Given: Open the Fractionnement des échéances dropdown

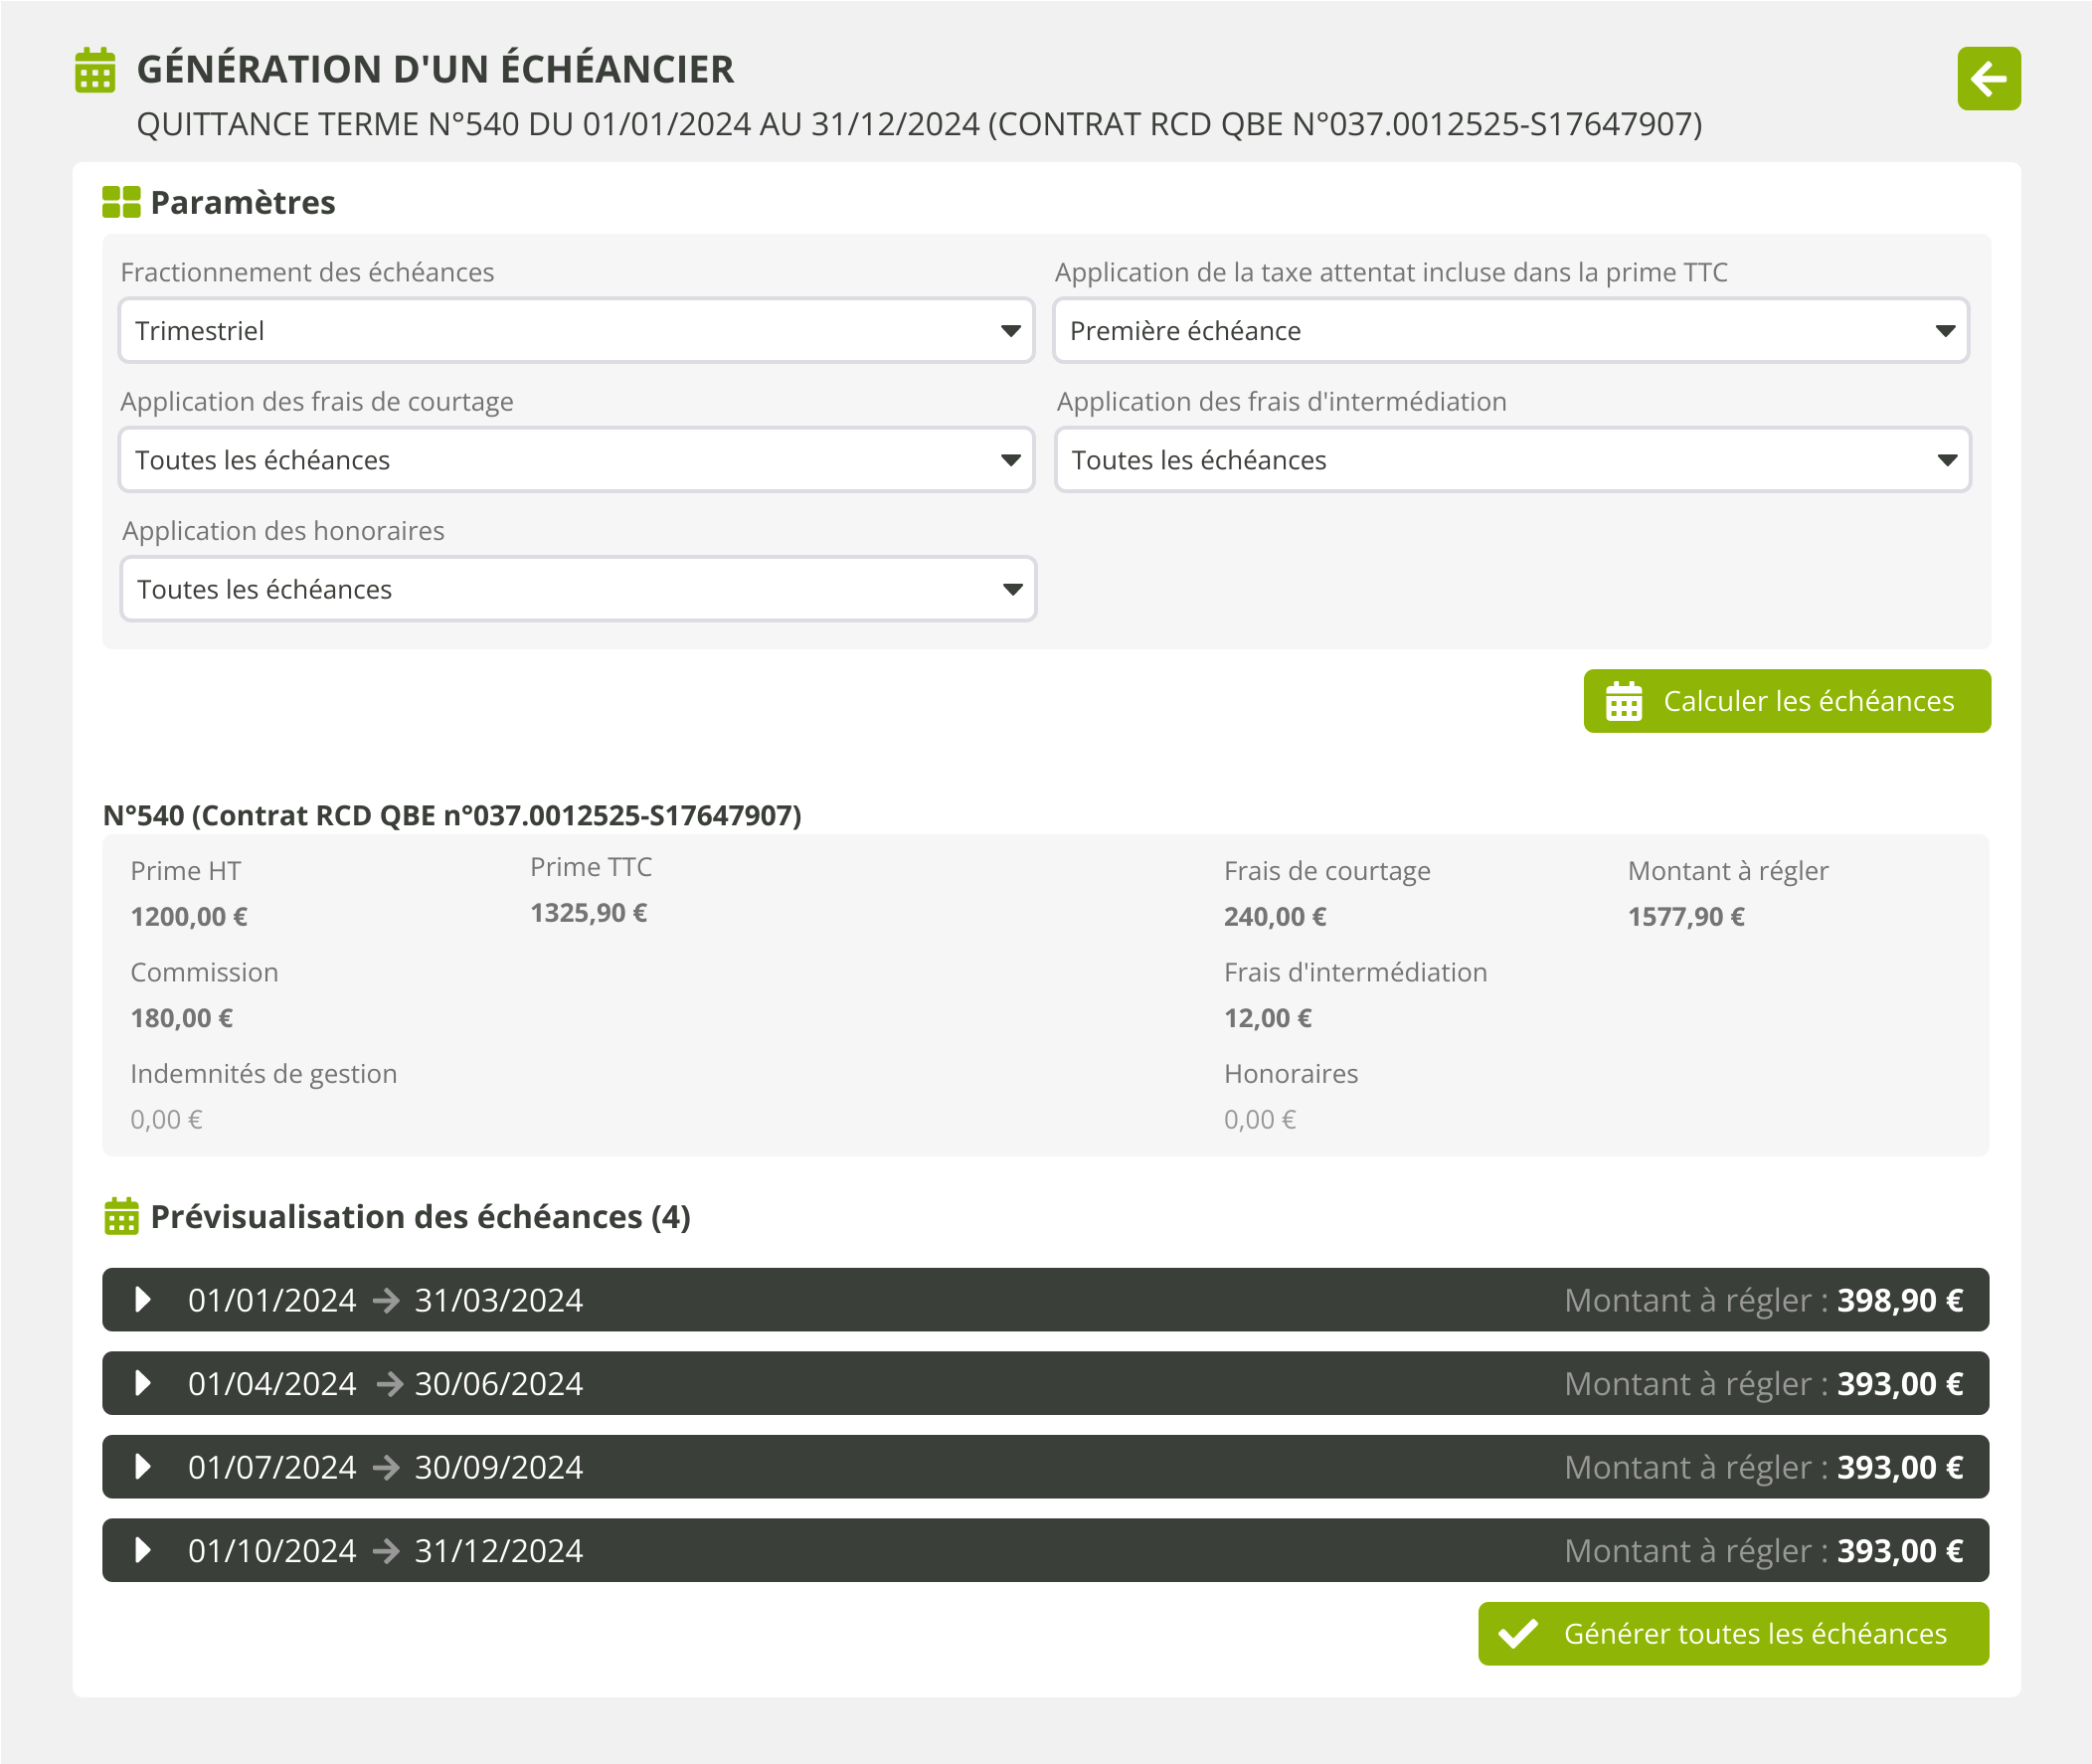Looking at the screenshot, I should (576, 330).
